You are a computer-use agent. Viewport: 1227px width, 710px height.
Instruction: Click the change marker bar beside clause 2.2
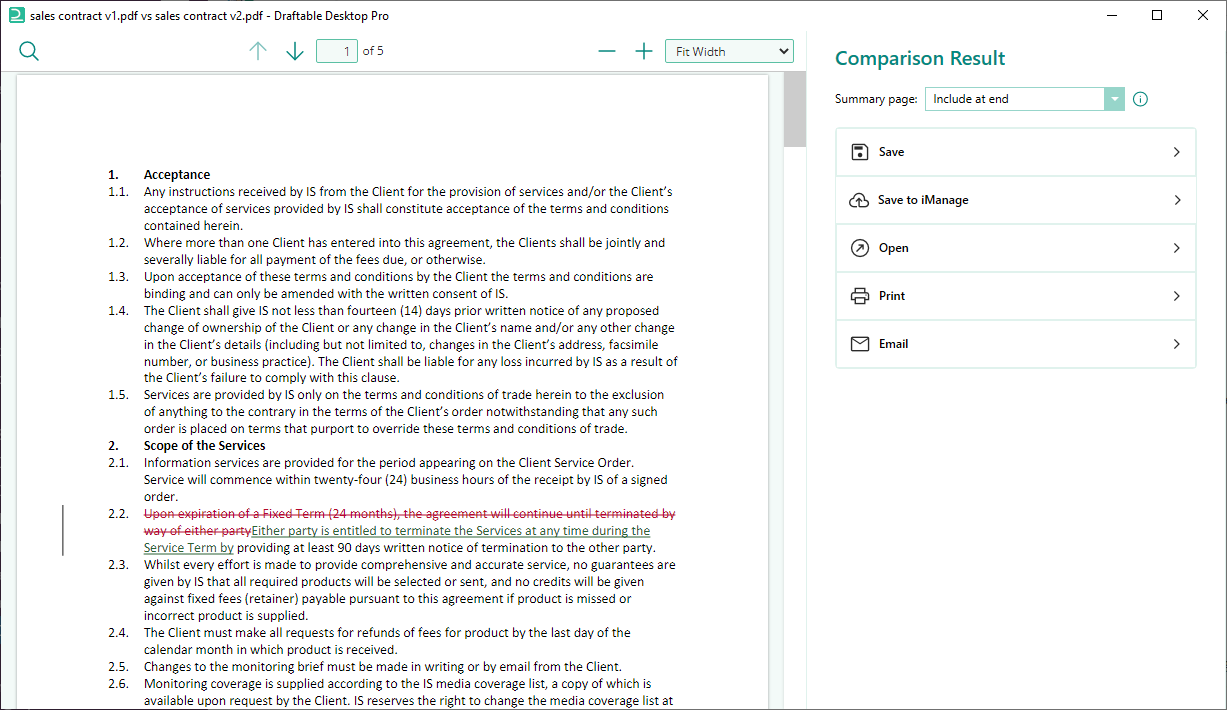coord(63,530)
